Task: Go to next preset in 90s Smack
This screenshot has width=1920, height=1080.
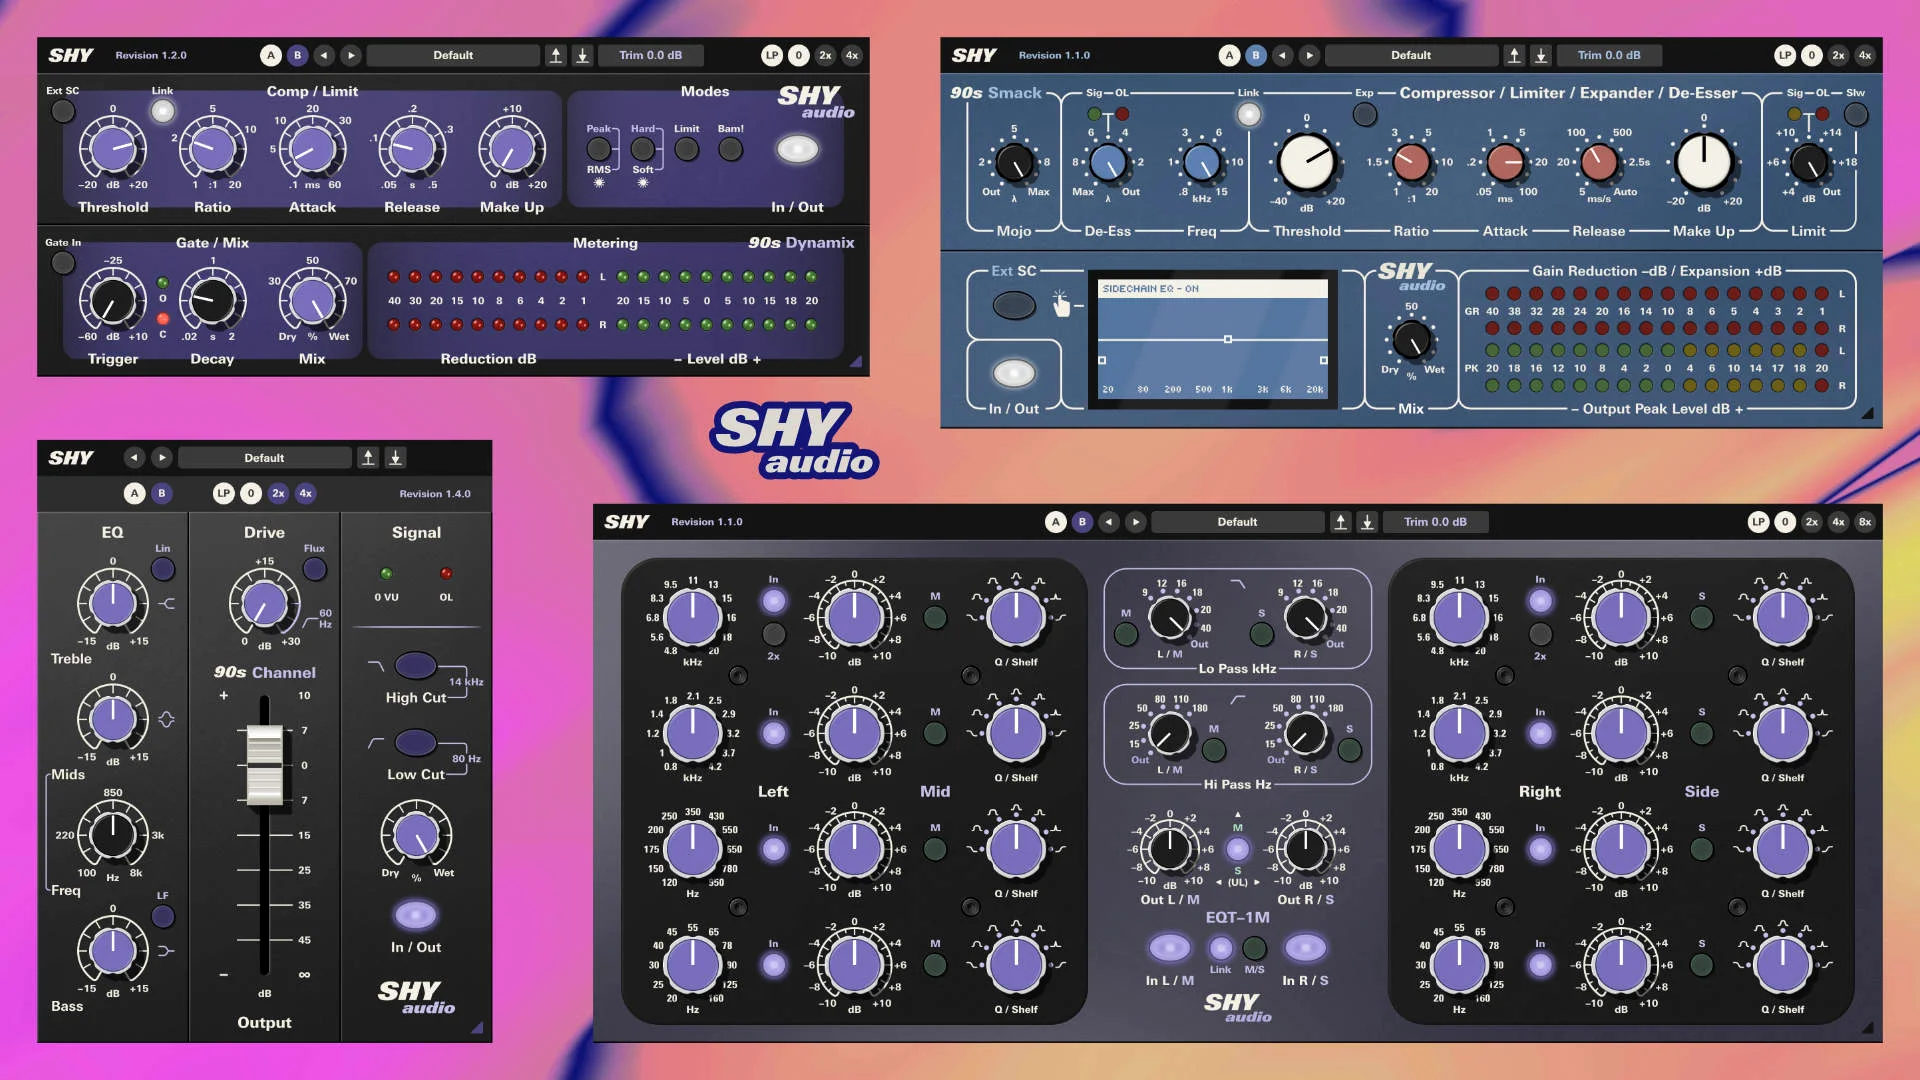Action: click(x=1309, y=55)
